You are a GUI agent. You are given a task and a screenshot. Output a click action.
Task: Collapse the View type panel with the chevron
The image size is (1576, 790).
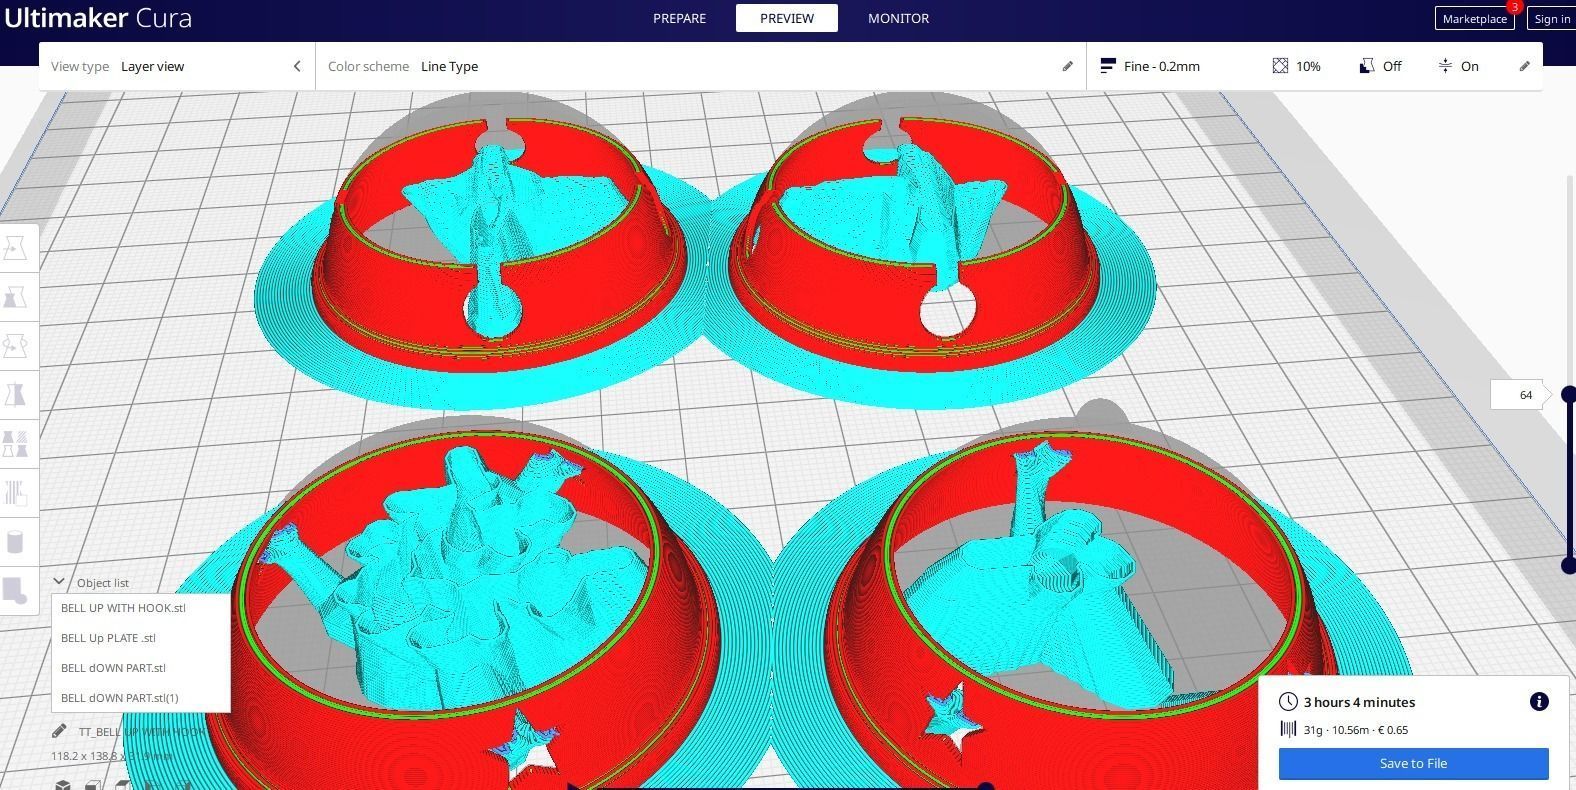pyautogui.click(x=297, y=66)
